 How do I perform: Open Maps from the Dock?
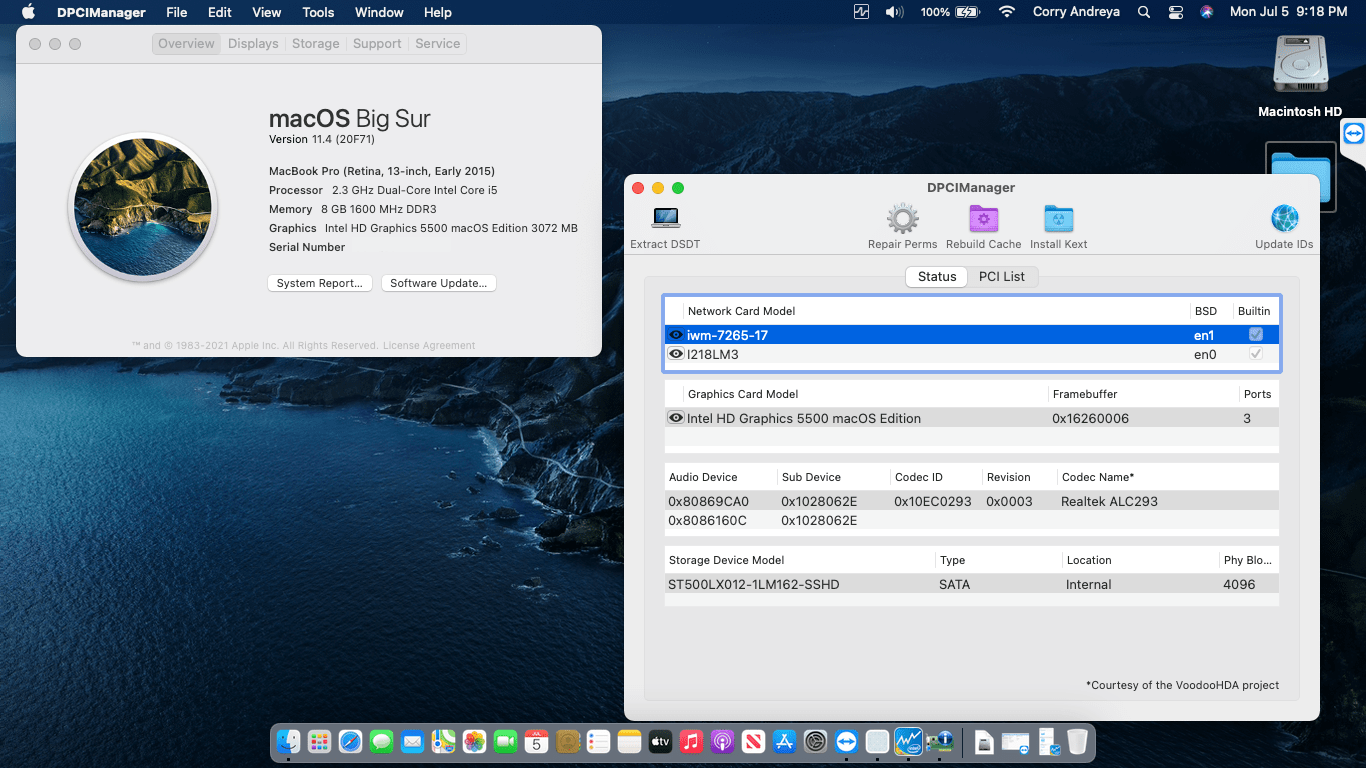pyautogui.click(x=443, y=741)
